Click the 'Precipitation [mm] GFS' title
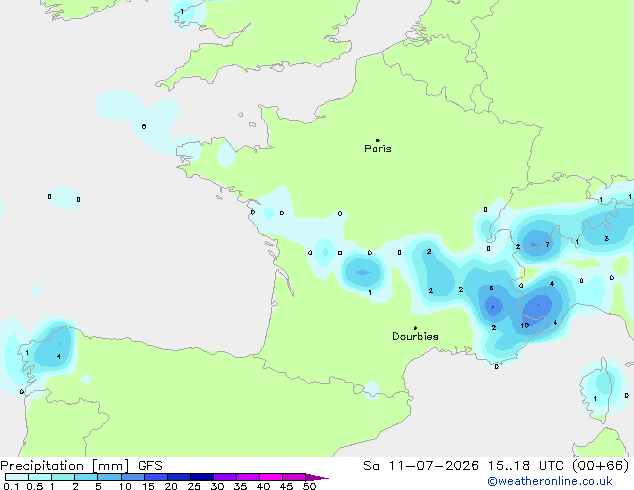The width and height of the screenshot is (634, 490). pos(81,466)
